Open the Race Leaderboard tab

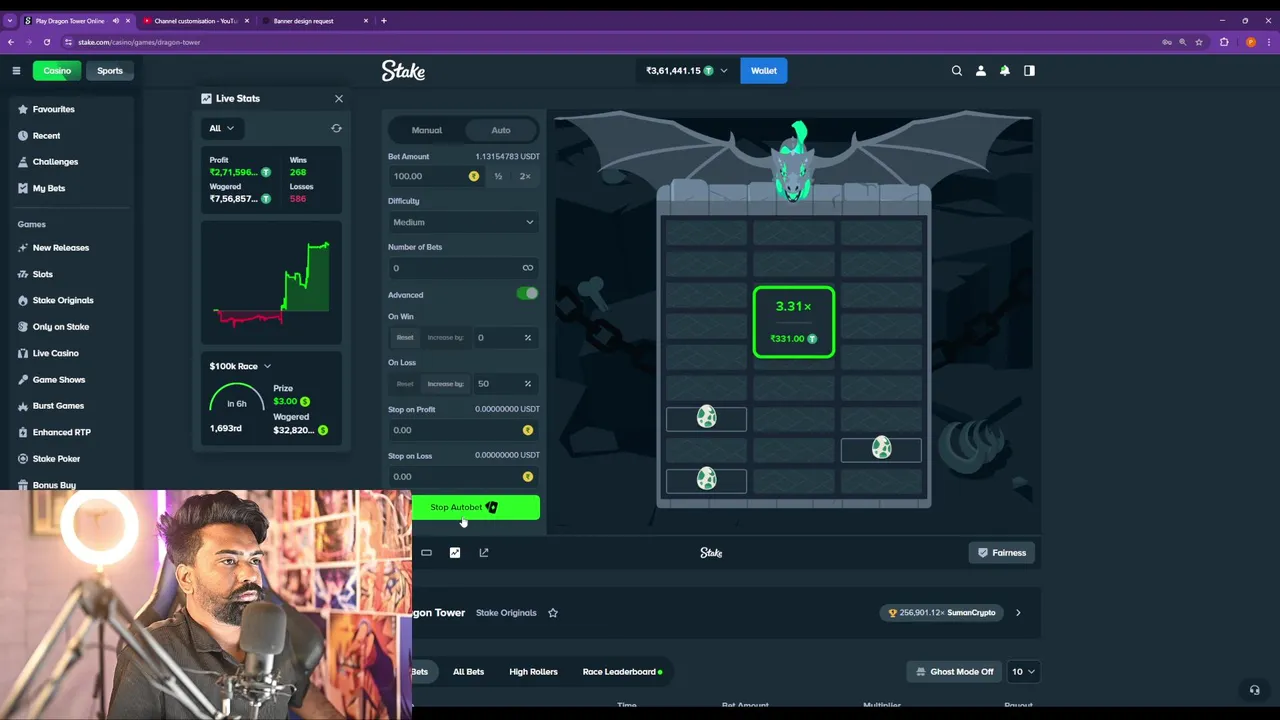(622, 671)
